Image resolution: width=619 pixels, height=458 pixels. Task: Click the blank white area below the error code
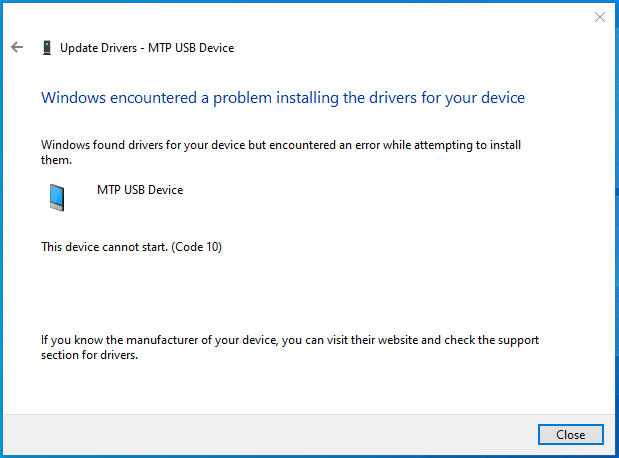click(308, 292)
